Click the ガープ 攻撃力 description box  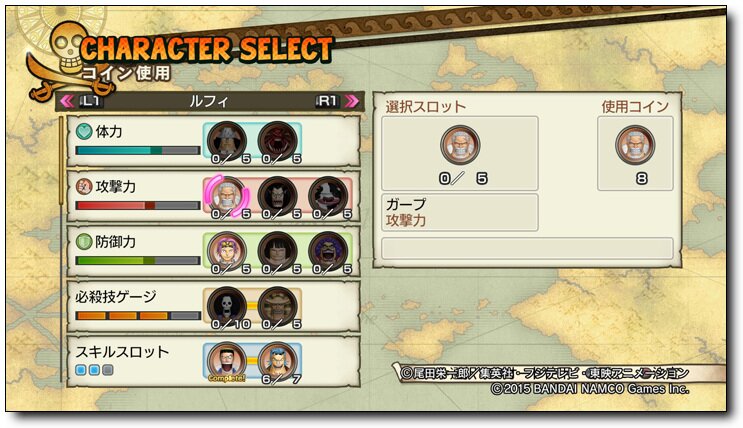(x=460, y=212)
